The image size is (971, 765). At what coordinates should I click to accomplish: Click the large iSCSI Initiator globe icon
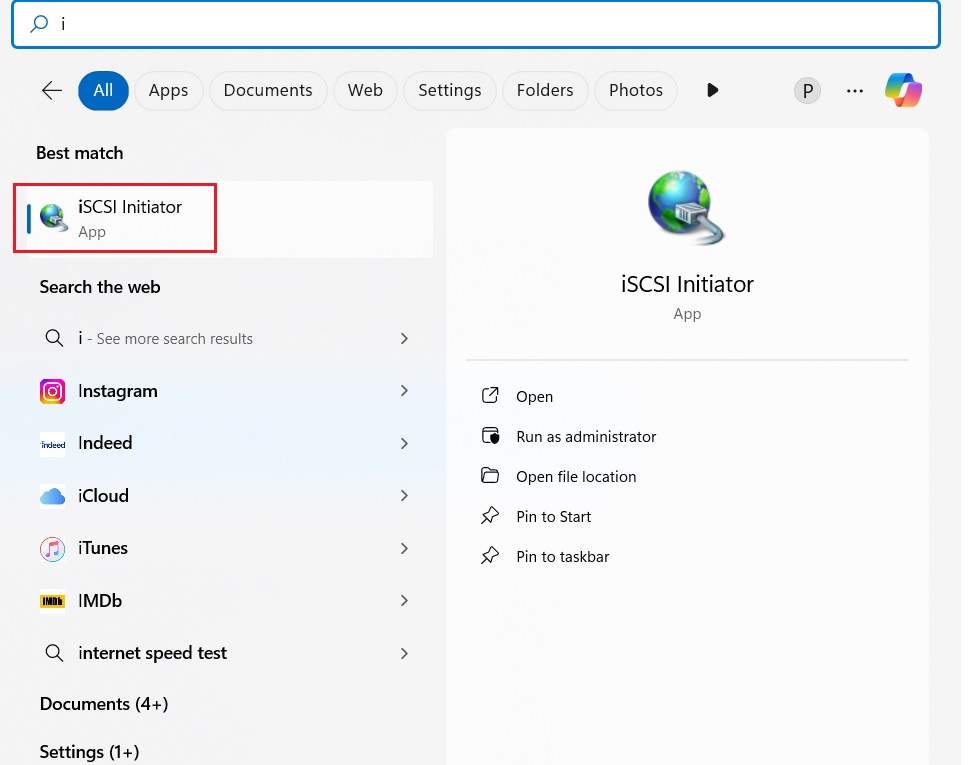pos(686,207)
